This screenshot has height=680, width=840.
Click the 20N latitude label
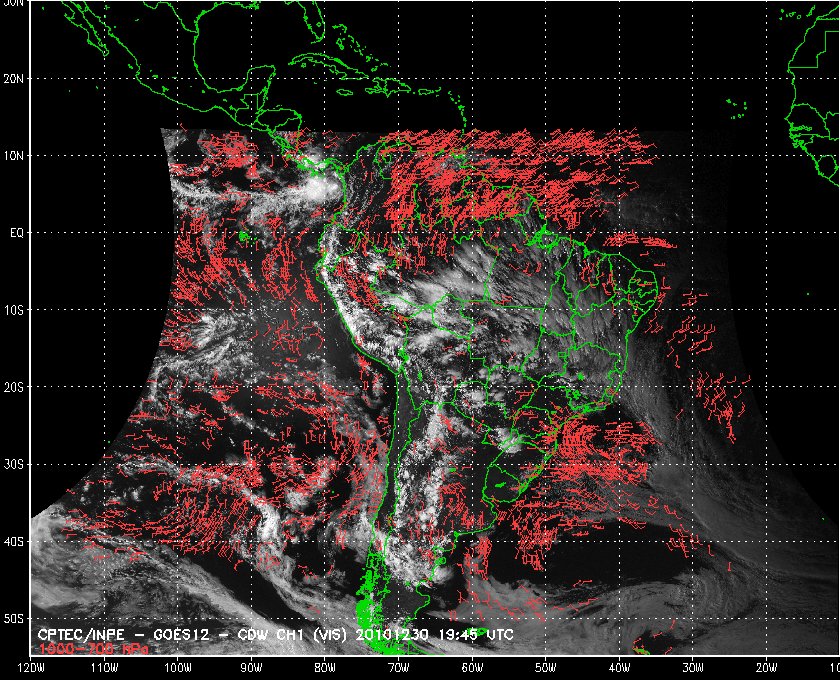[x=13, y=79]
